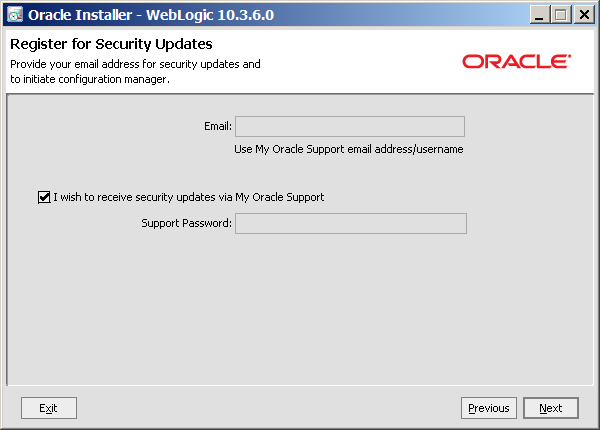Click the 'Email:' label
The height and width of the screenshot is (430, 600).
tap(218, 126)
